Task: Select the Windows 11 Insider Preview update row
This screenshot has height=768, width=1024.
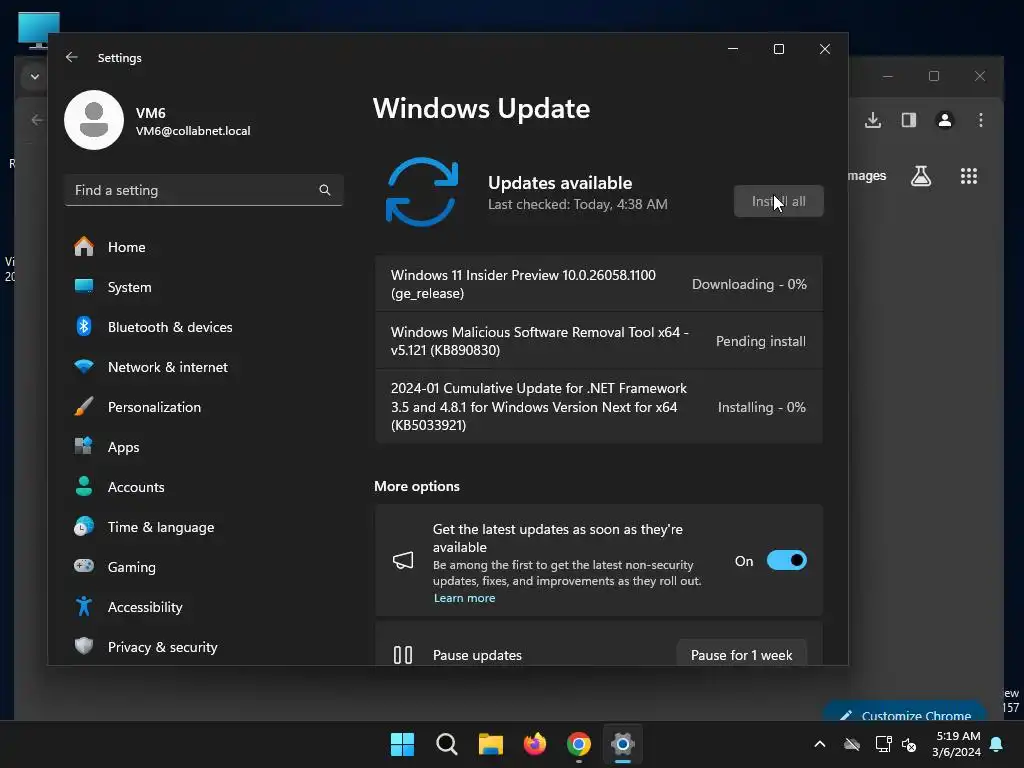Action: tap(598, 284)
